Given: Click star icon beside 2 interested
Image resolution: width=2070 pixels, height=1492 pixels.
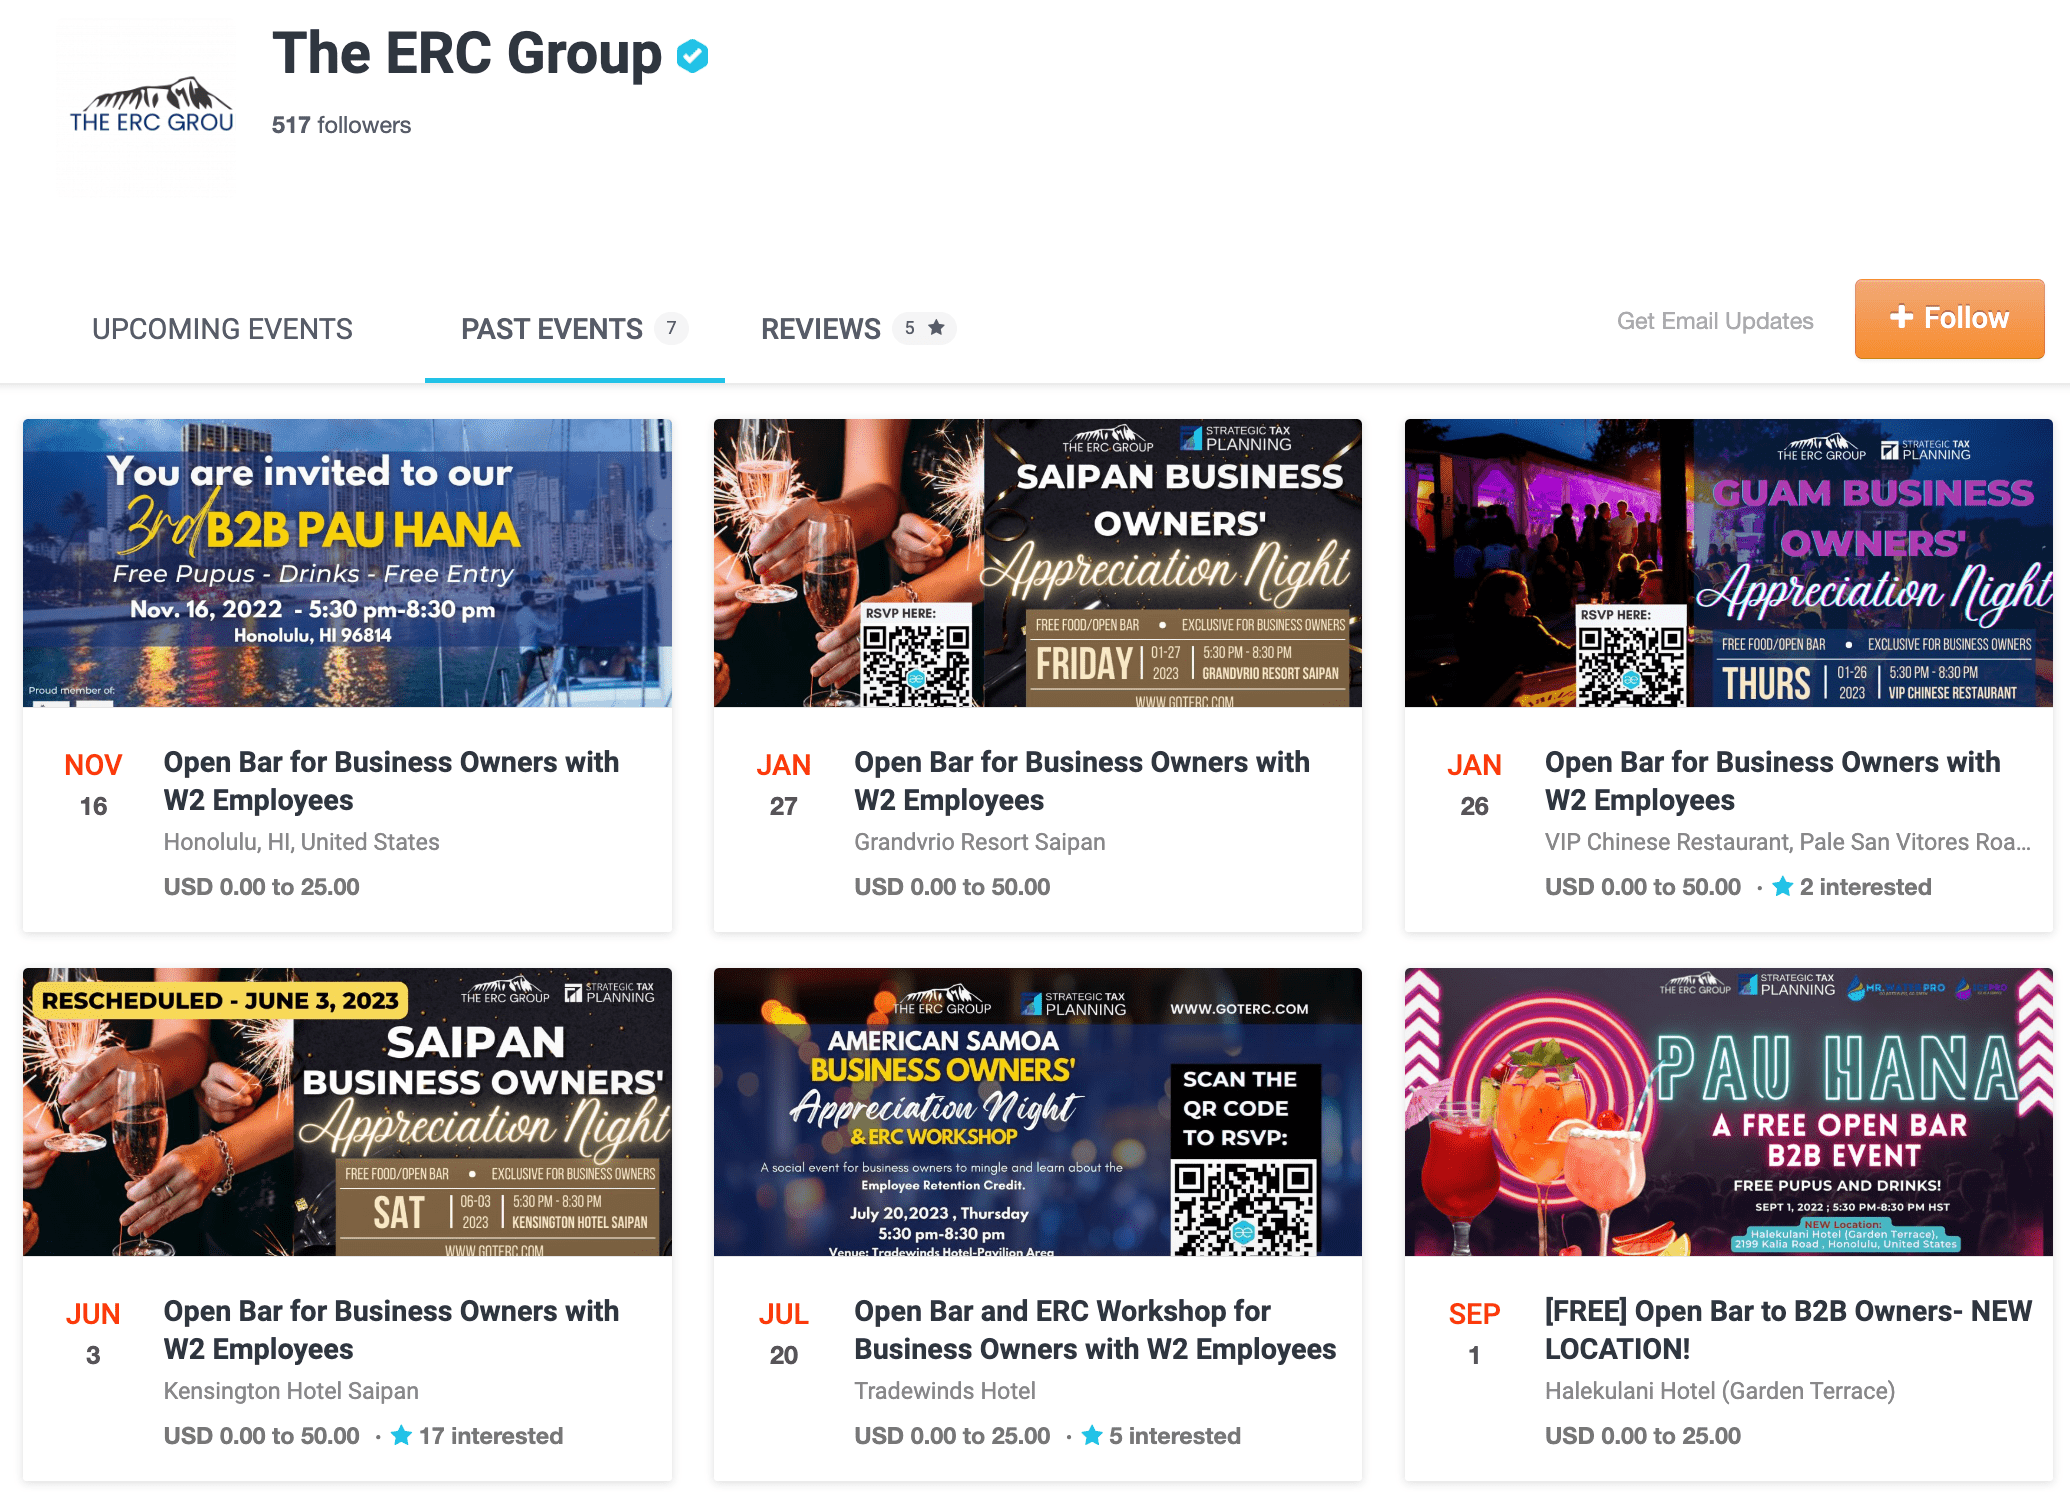Looking at the screenshot, I should pos(1782,886).
